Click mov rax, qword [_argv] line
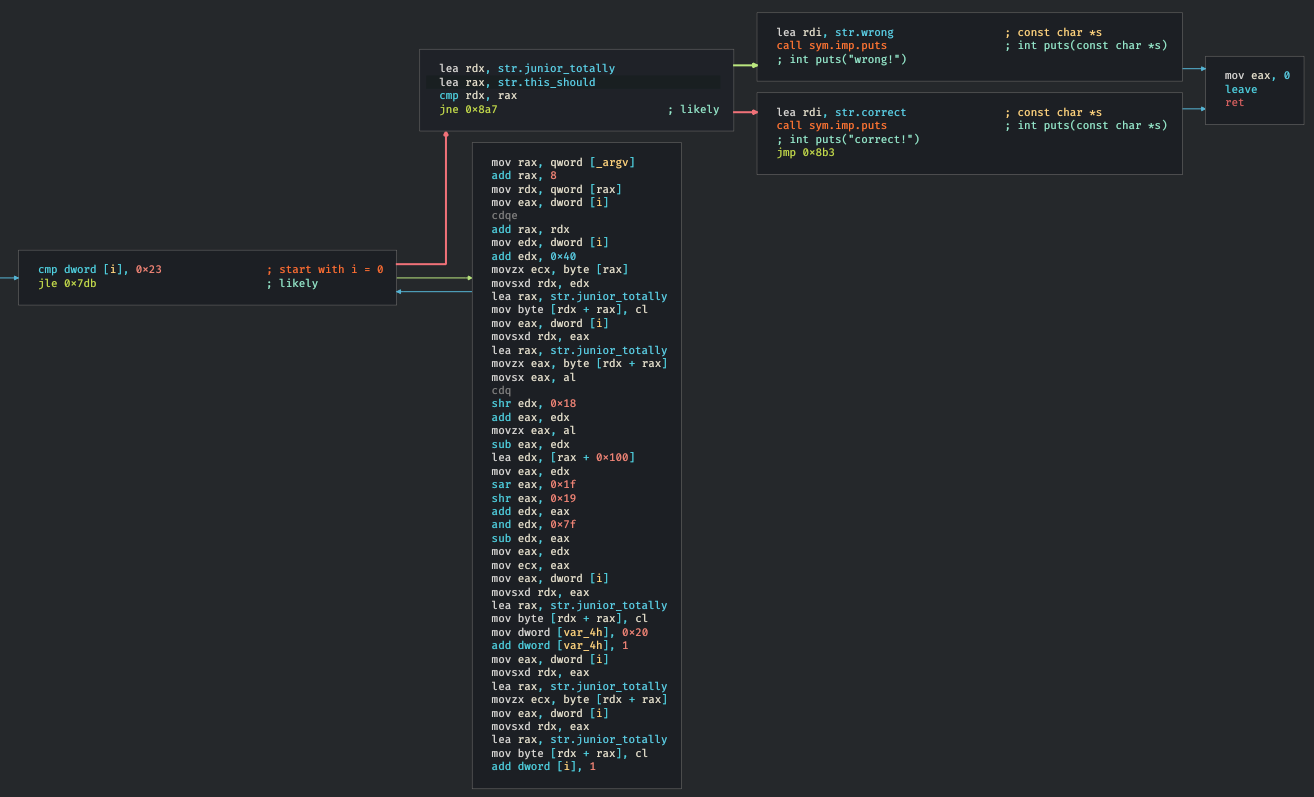This screenshot has height=797, width=1314. pyautogui.click(x=563, y=162)
